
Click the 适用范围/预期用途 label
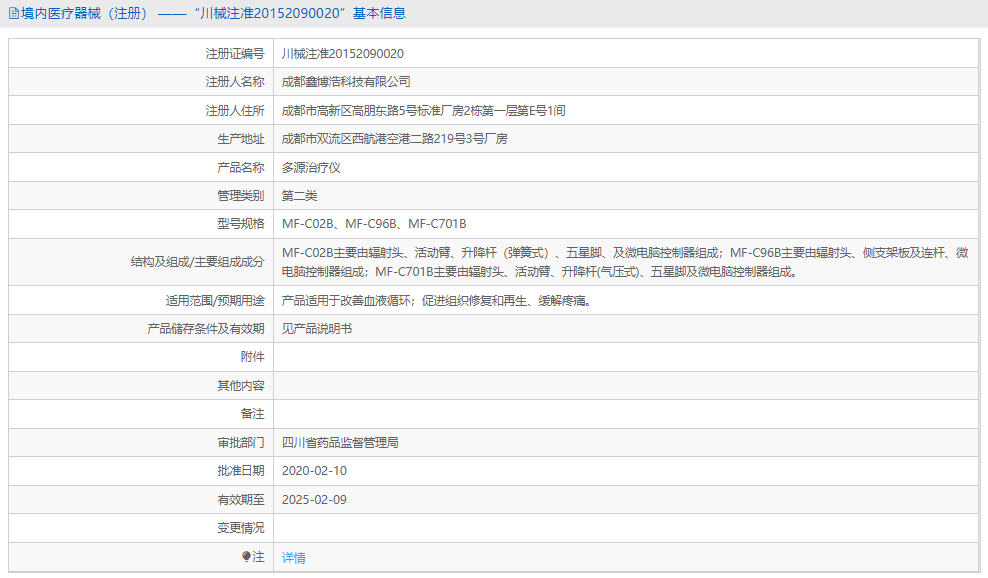[x=215, y=301]
